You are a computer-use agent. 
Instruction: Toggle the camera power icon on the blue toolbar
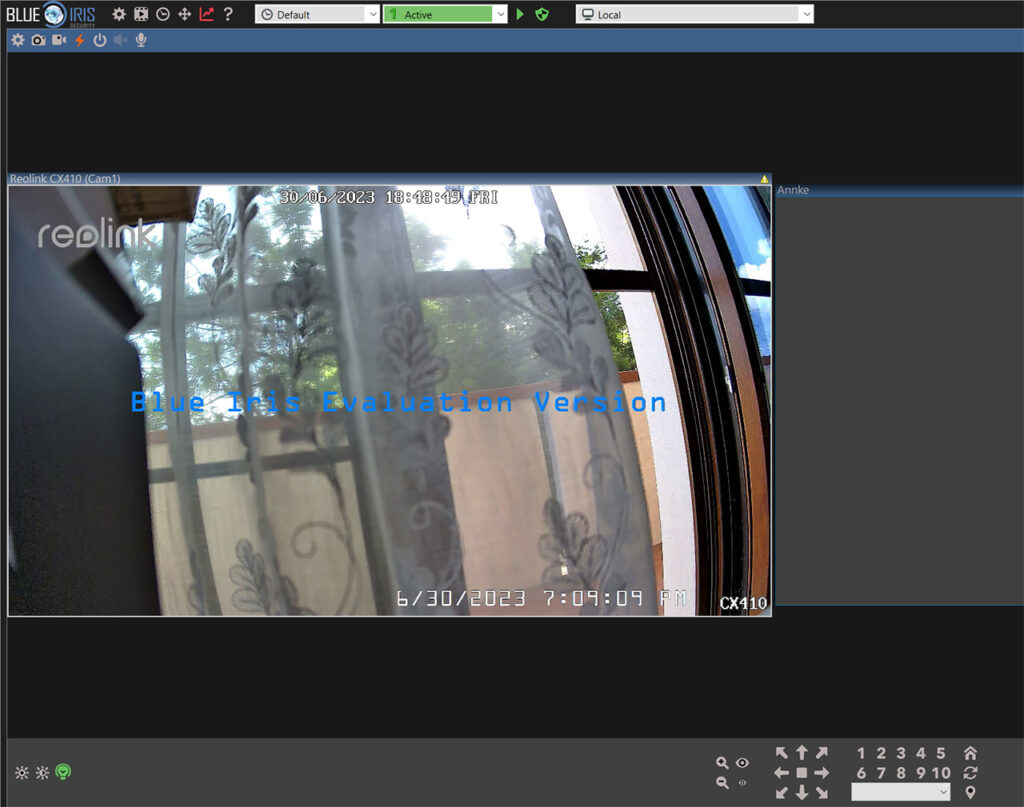[99, 40]
